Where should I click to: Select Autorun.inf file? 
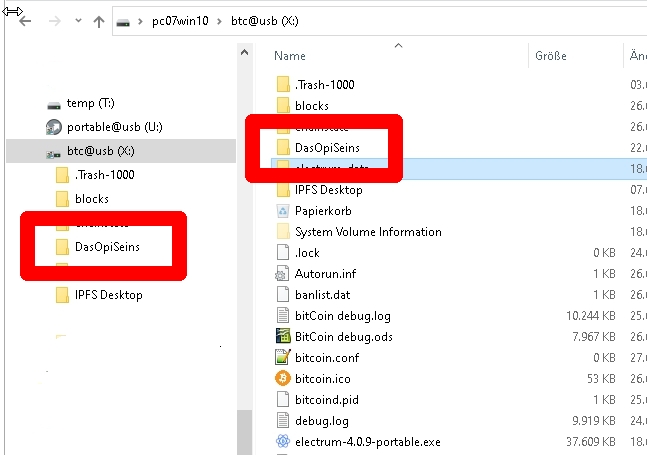pyautogui.click(x=325, y=274)
